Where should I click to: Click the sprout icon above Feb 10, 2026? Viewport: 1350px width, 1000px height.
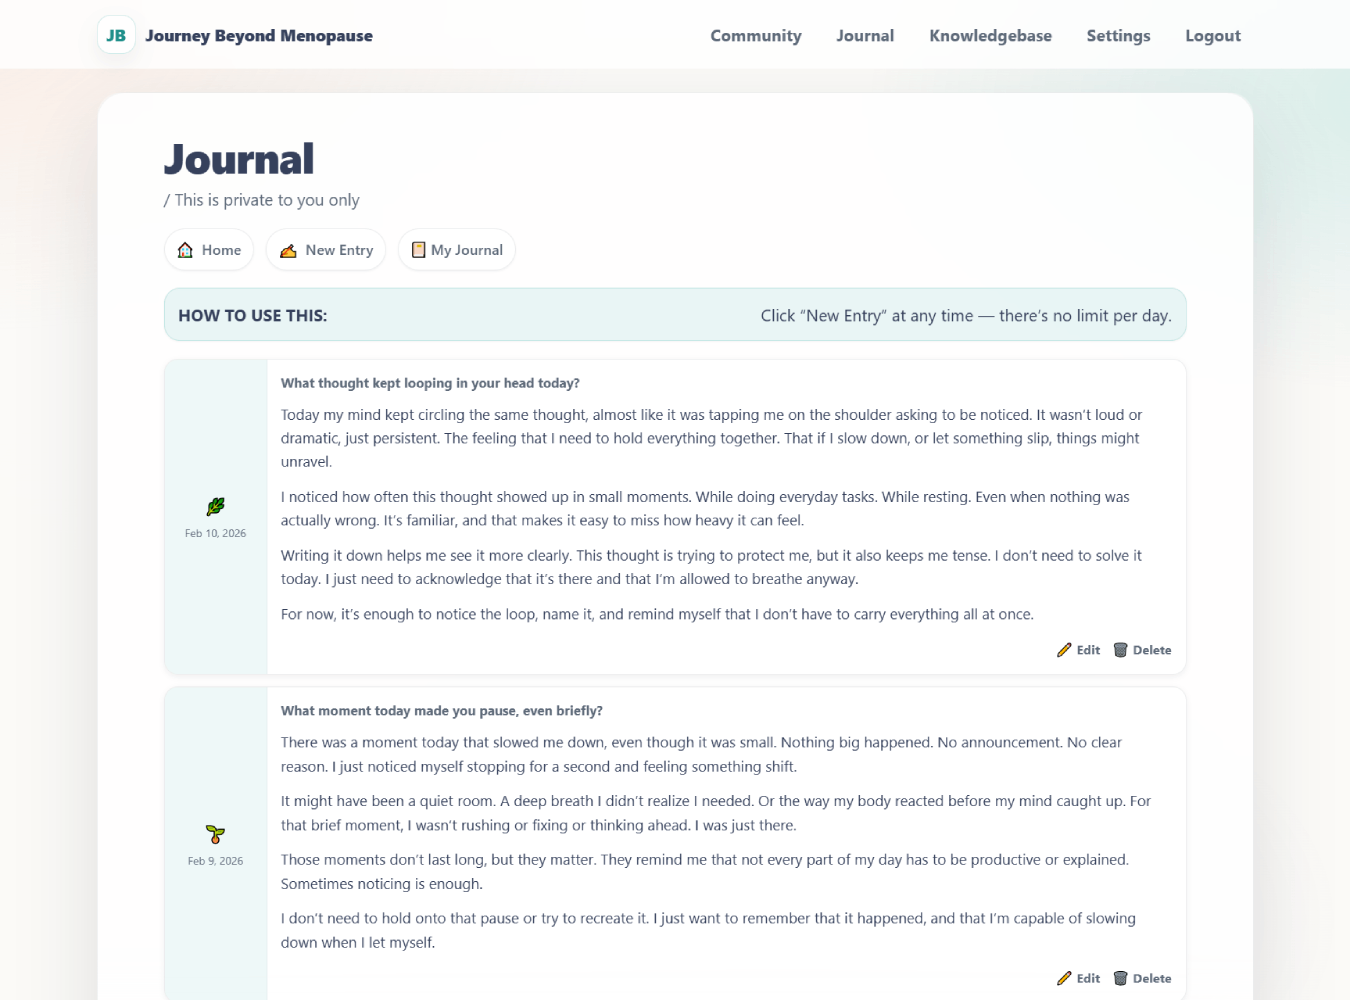pyautogui.click(x=215, y=506)
